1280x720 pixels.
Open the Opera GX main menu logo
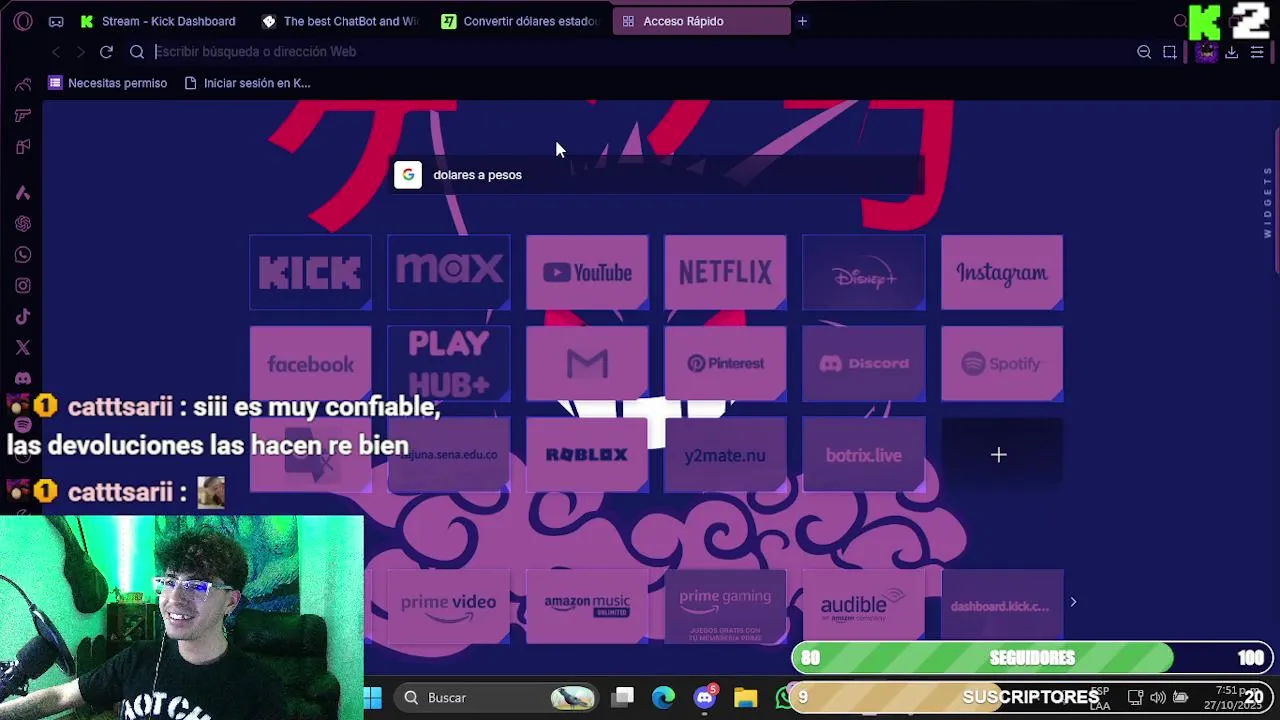(23, 21)
